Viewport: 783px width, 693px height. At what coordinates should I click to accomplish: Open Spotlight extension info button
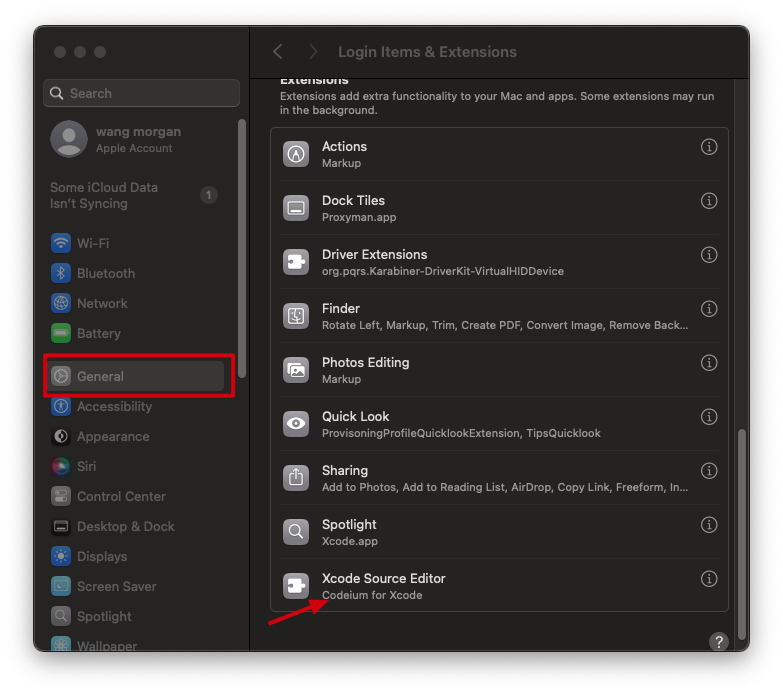tap(709, 525)
